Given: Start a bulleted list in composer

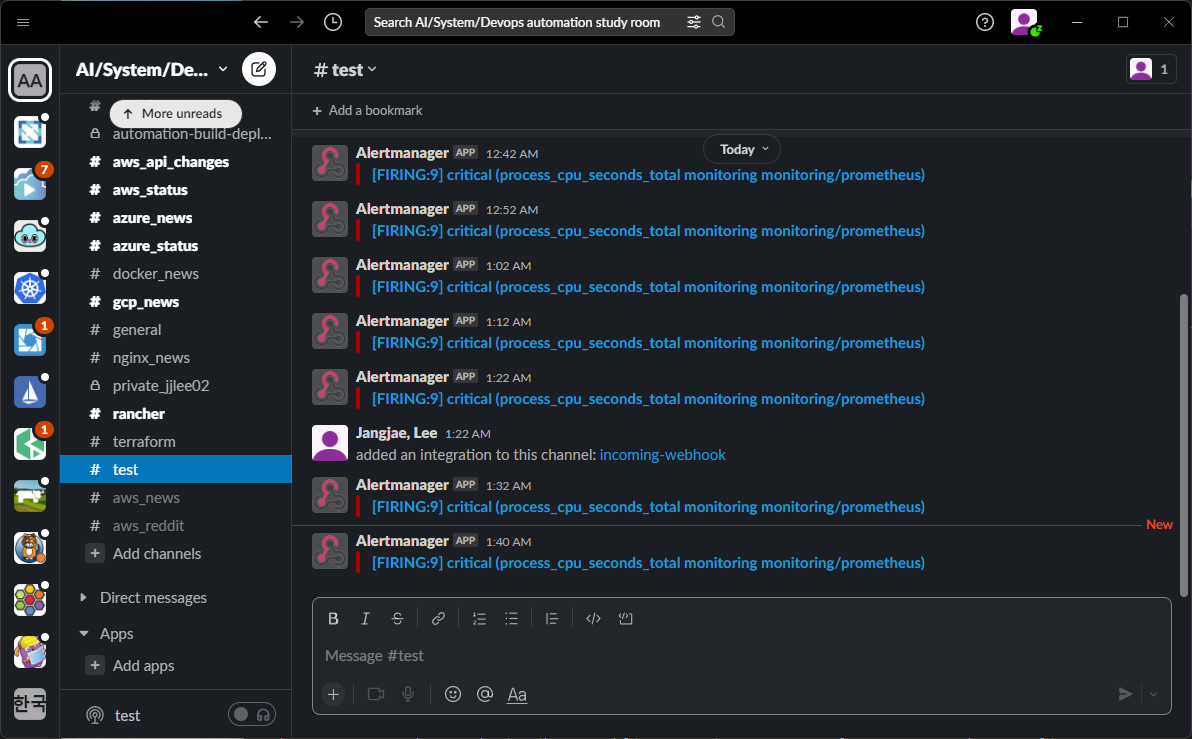Looking at the screenshot, I should [511, 619].
